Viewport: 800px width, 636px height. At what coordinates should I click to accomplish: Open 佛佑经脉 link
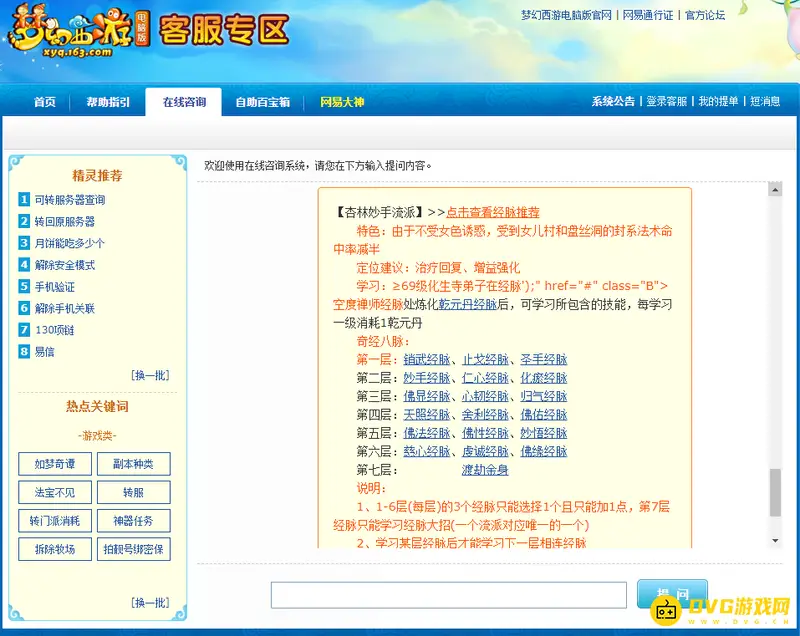[x=544, y=415]
